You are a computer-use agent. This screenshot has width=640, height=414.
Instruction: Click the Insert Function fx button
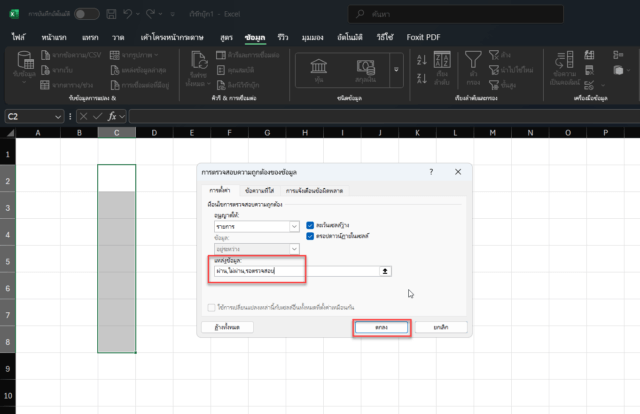click(111, 117)
